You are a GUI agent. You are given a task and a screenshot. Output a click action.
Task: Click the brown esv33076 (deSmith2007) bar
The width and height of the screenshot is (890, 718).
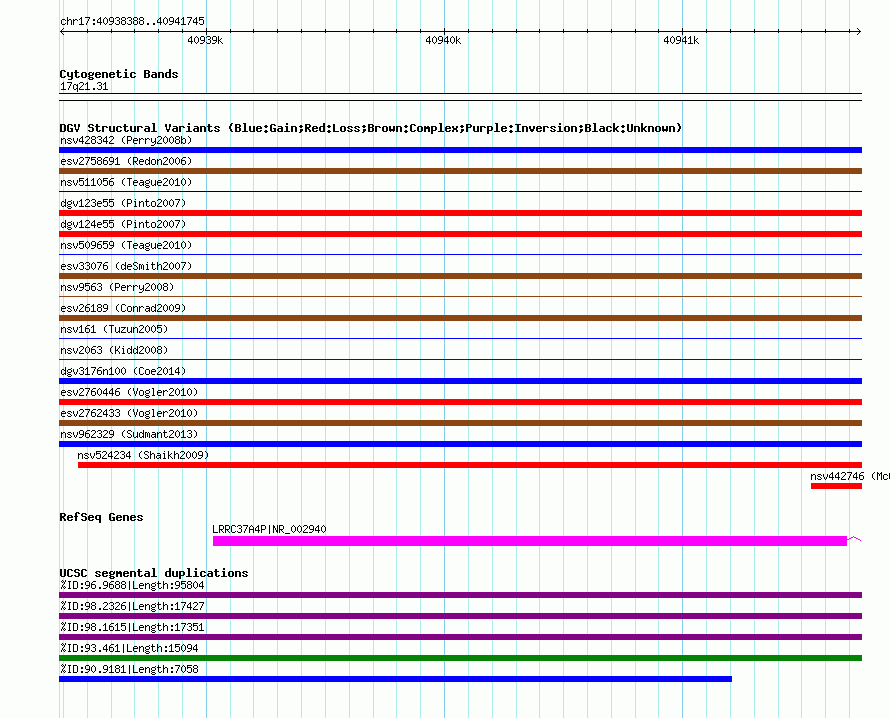pos(460,276)
